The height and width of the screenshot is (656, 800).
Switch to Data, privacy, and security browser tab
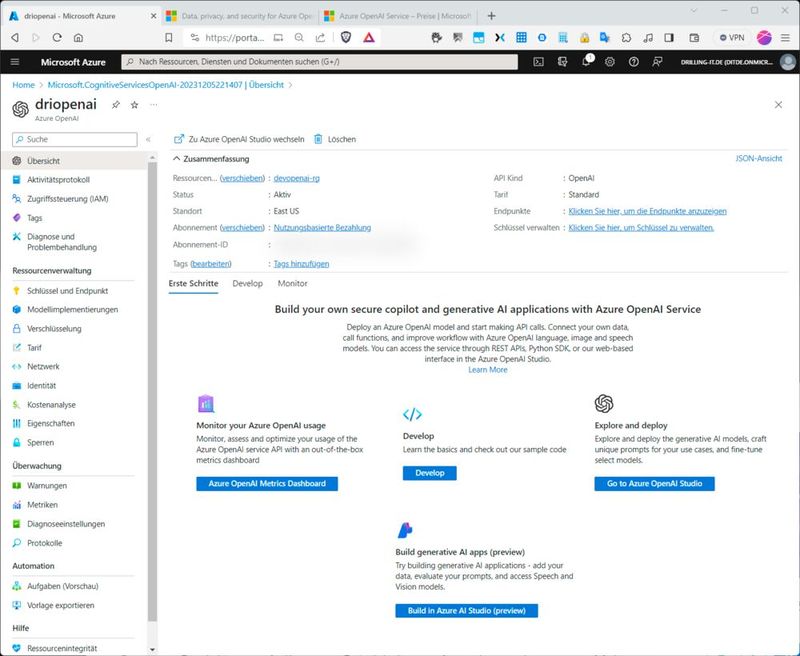240,16
